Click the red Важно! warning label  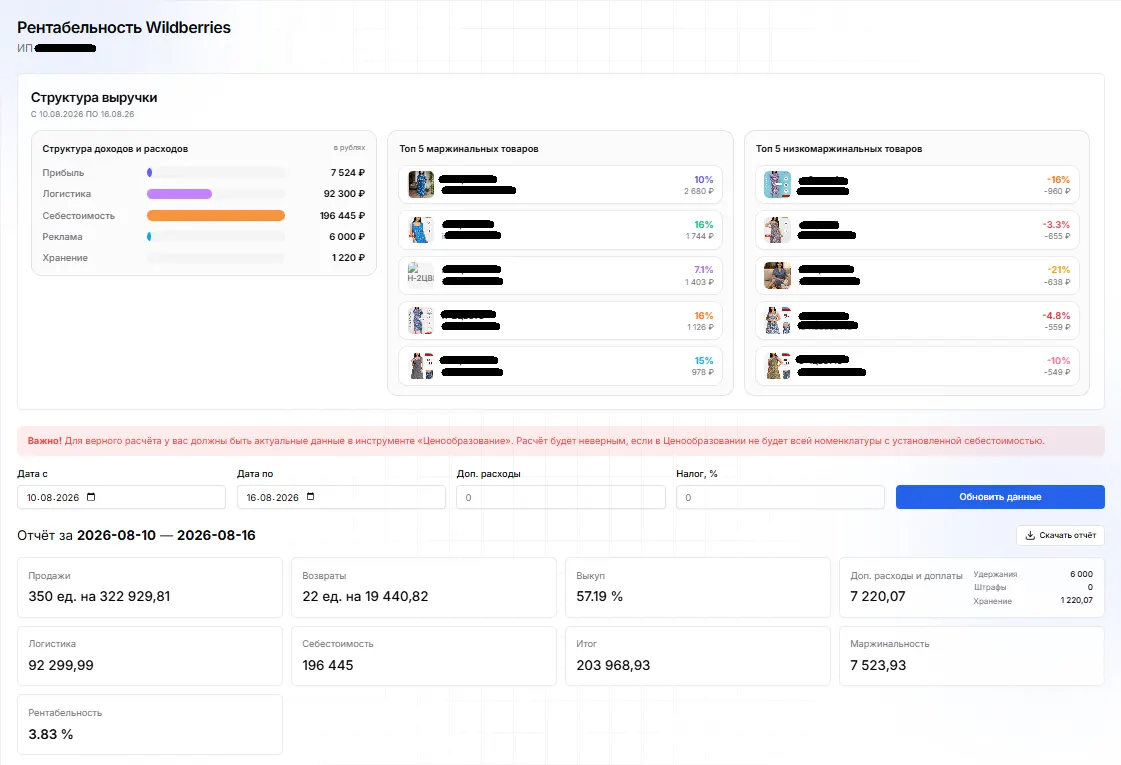pyautogui.click(x=45, y=441)
